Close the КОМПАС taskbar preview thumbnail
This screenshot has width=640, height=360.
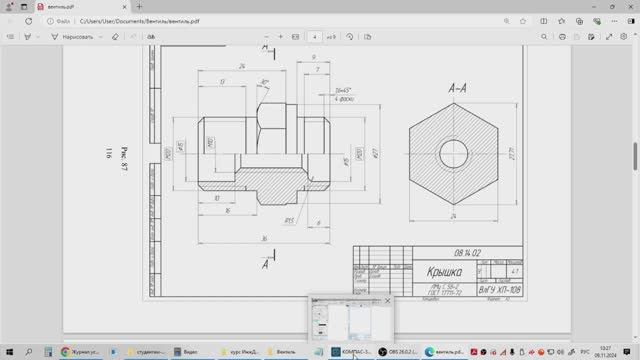pos(387,301)
